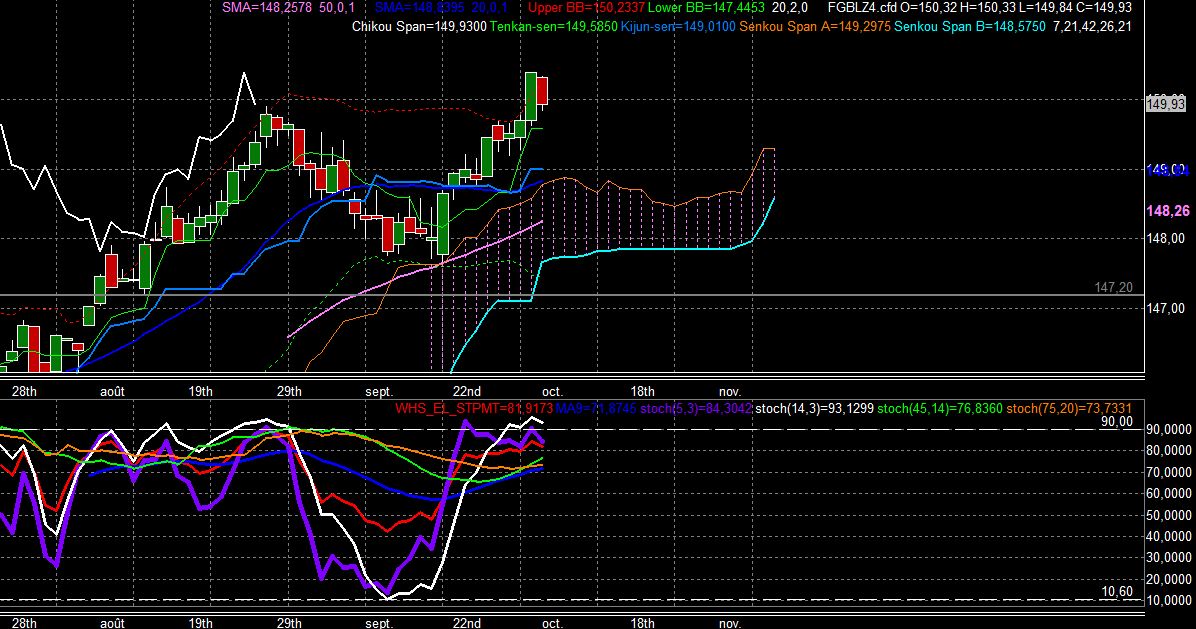The height and width of the screenshot is (629, 1196).
Task: Click the tall green candle before the last red one
Action: 531,97
